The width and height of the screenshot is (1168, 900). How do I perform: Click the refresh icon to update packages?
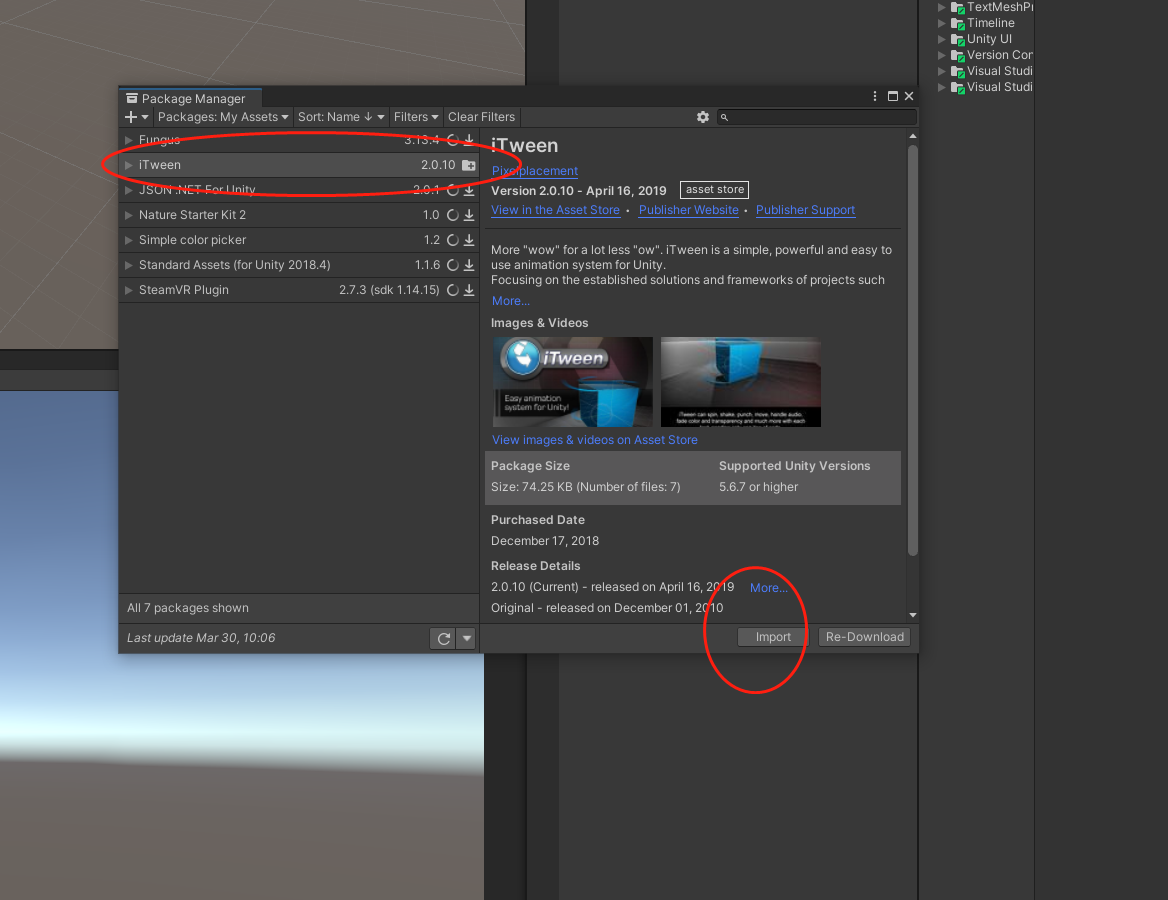point(443,637)
